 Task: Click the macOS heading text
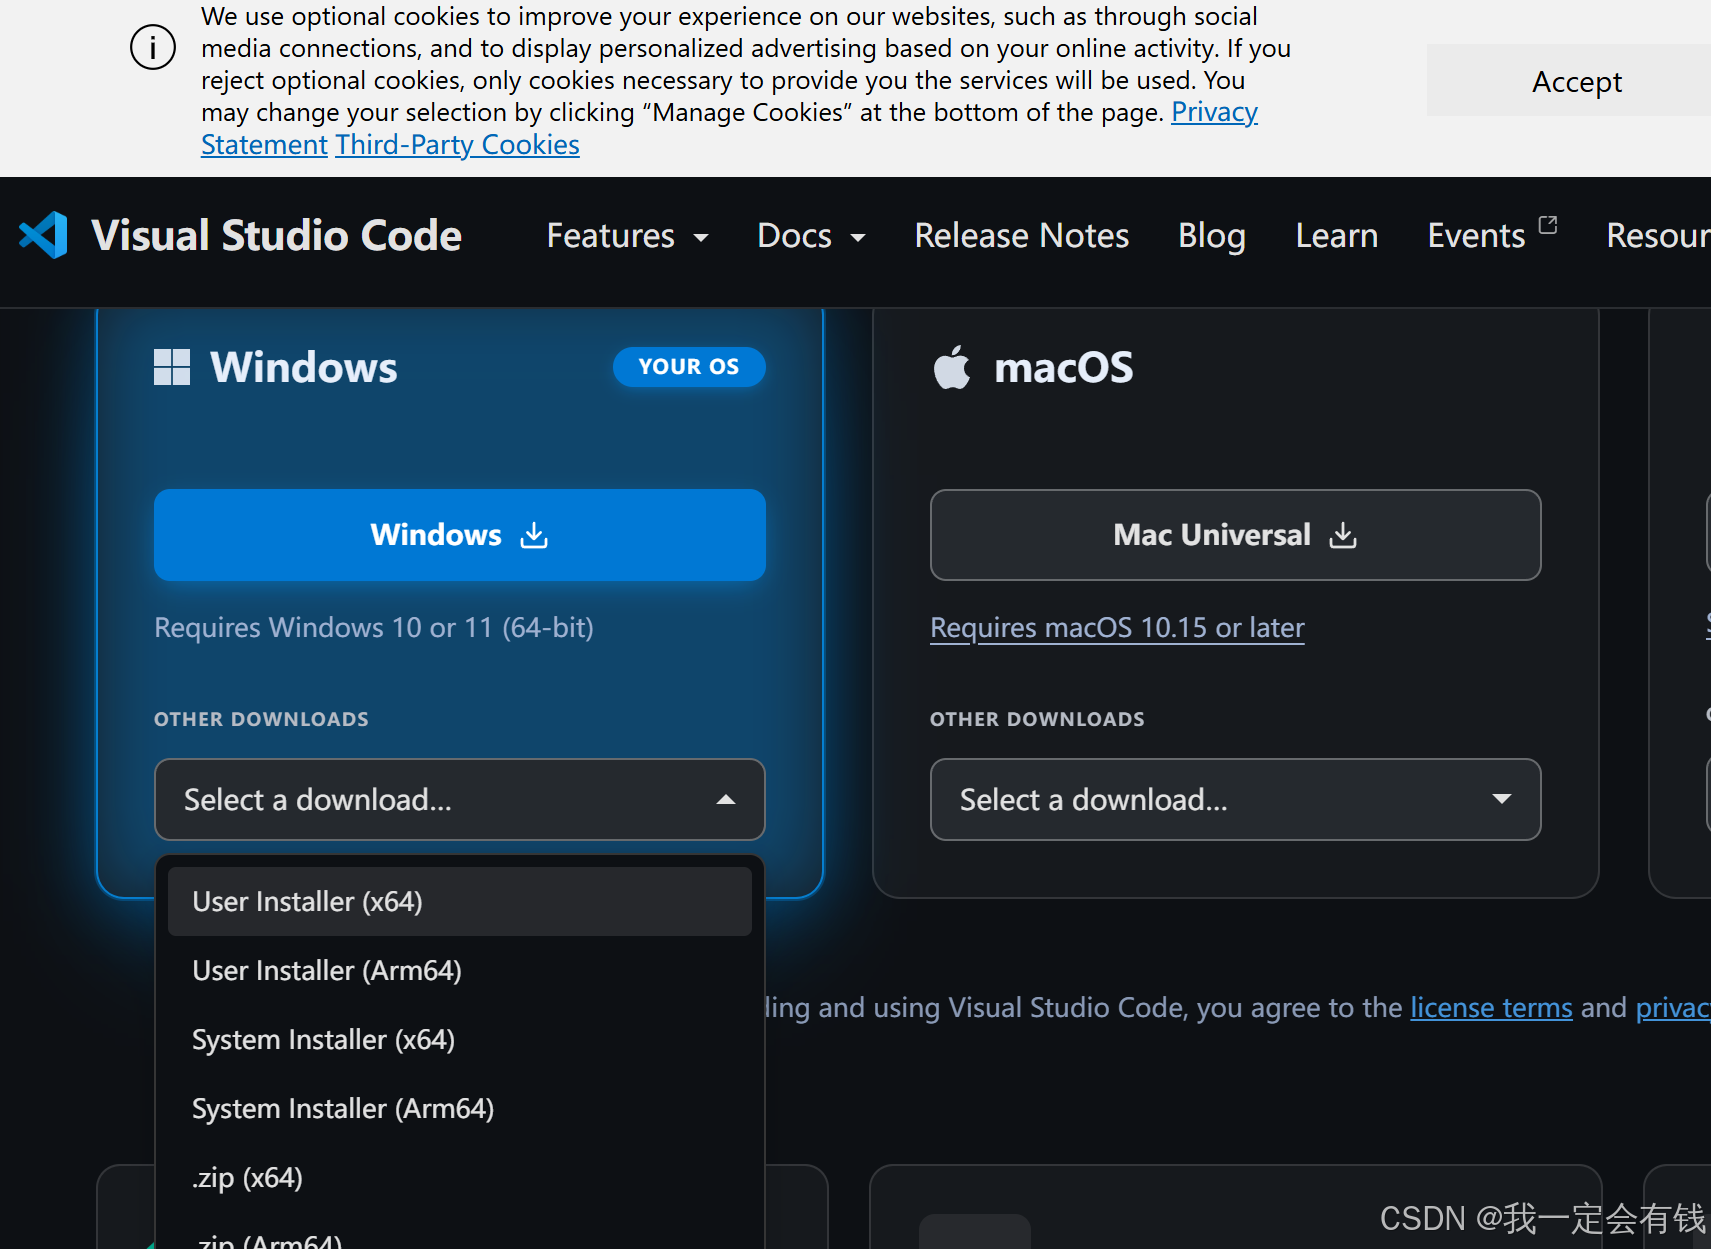1063,367
